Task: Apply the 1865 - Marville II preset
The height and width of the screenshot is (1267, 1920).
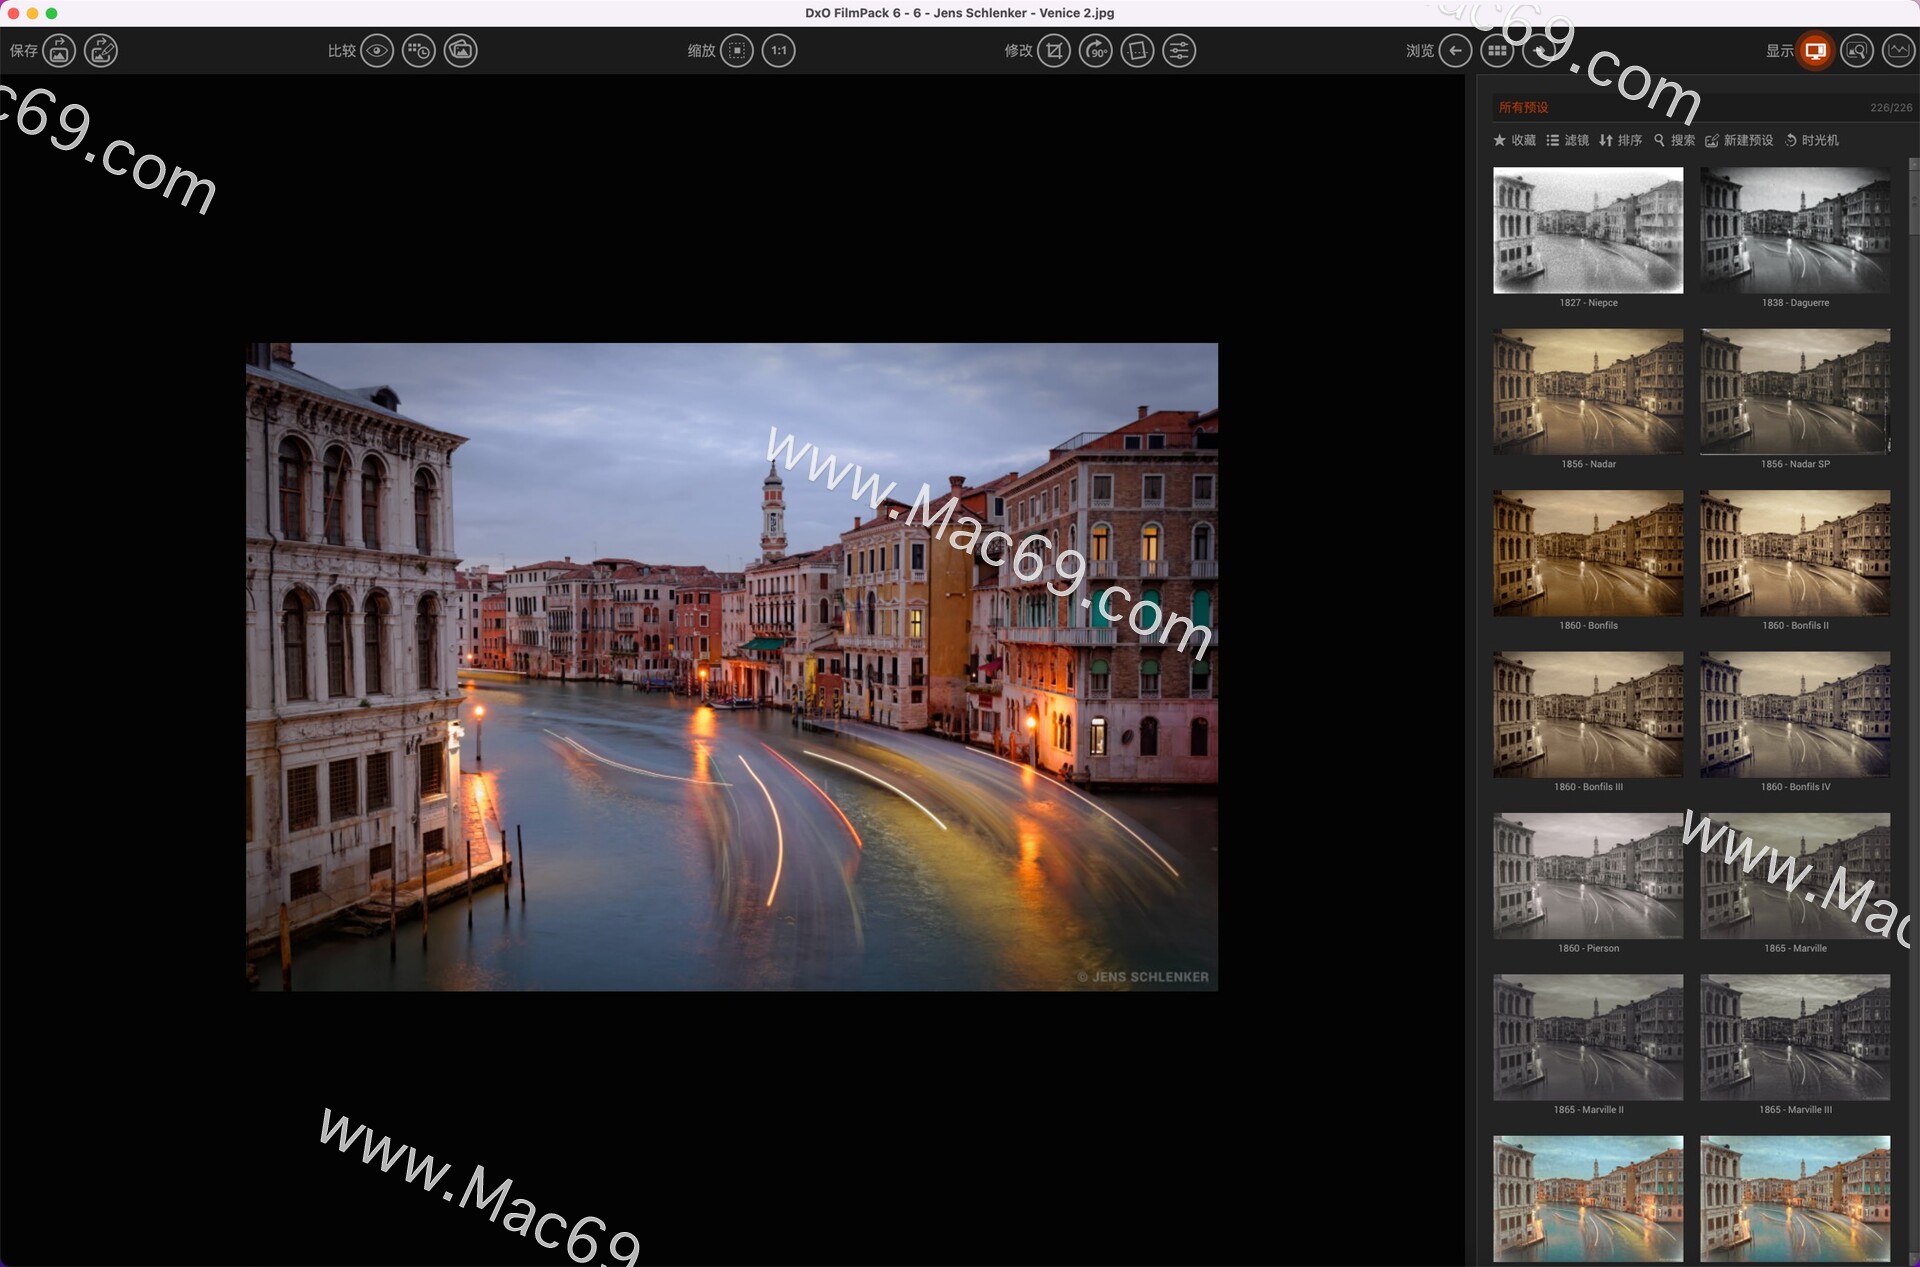Action: pos(1588,1037)
